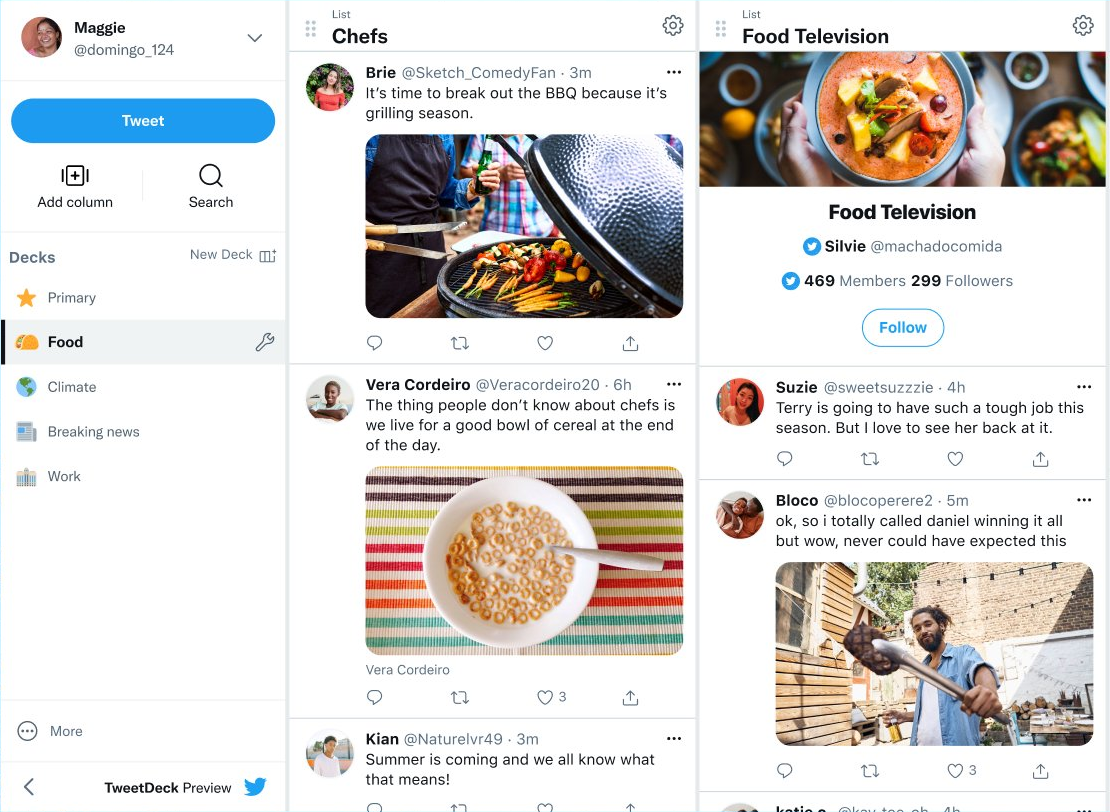
Task: Share Bloco's tweet via the share icon
Action: pos(1040,770)
